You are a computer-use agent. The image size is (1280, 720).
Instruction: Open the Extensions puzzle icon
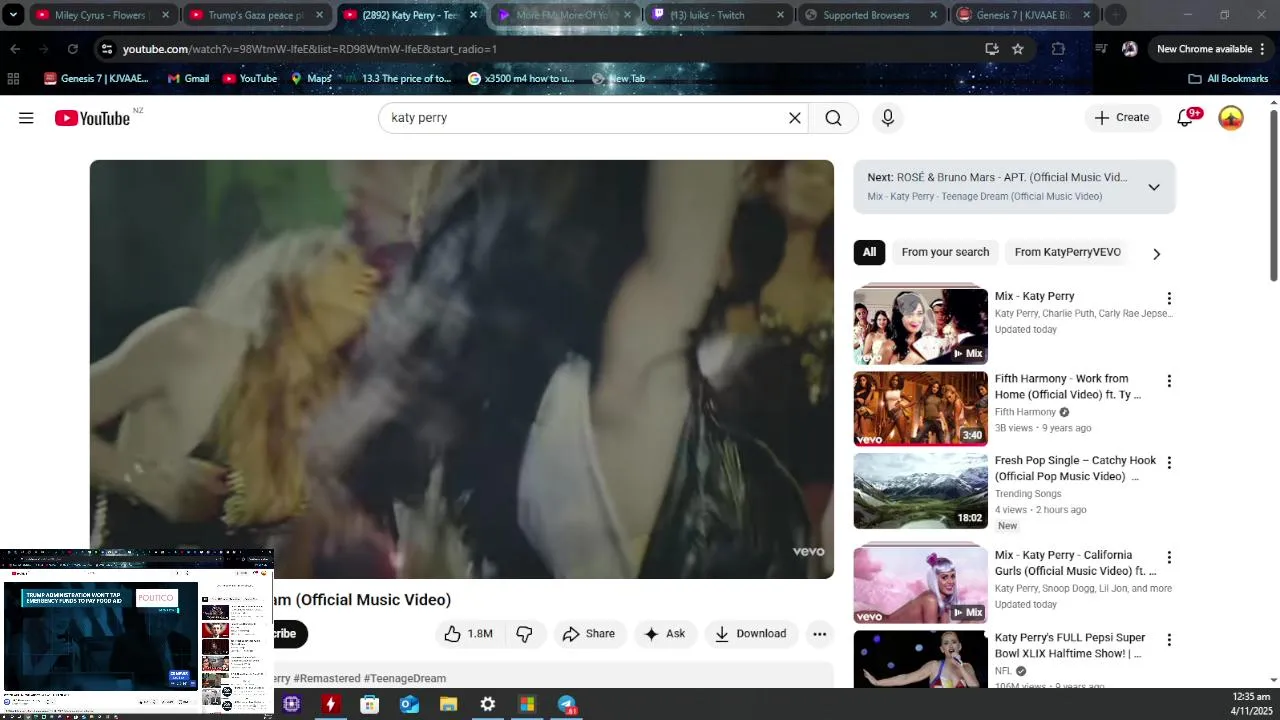pos(1058,49)
